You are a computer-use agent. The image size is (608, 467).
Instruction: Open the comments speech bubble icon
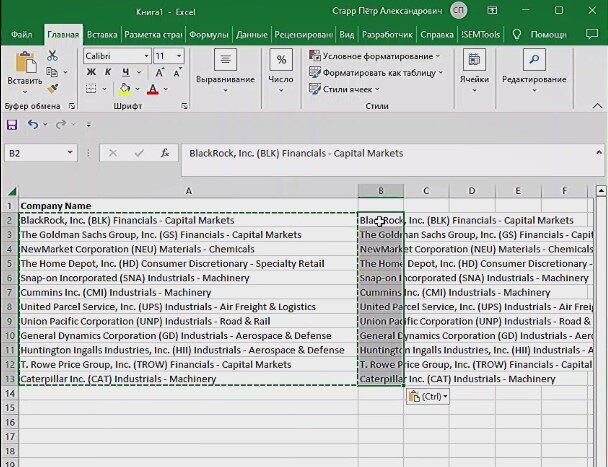tap(592, 35)
